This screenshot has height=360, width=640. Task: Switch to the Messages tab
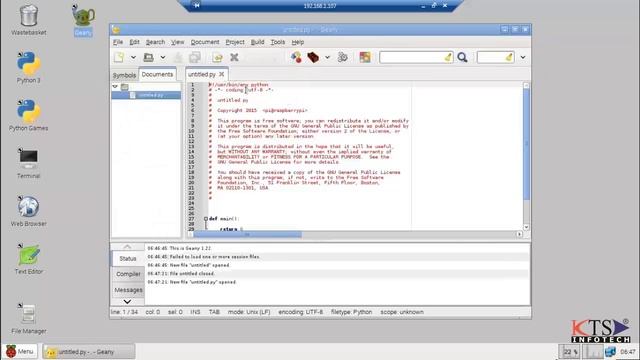[x=128, y=290]
